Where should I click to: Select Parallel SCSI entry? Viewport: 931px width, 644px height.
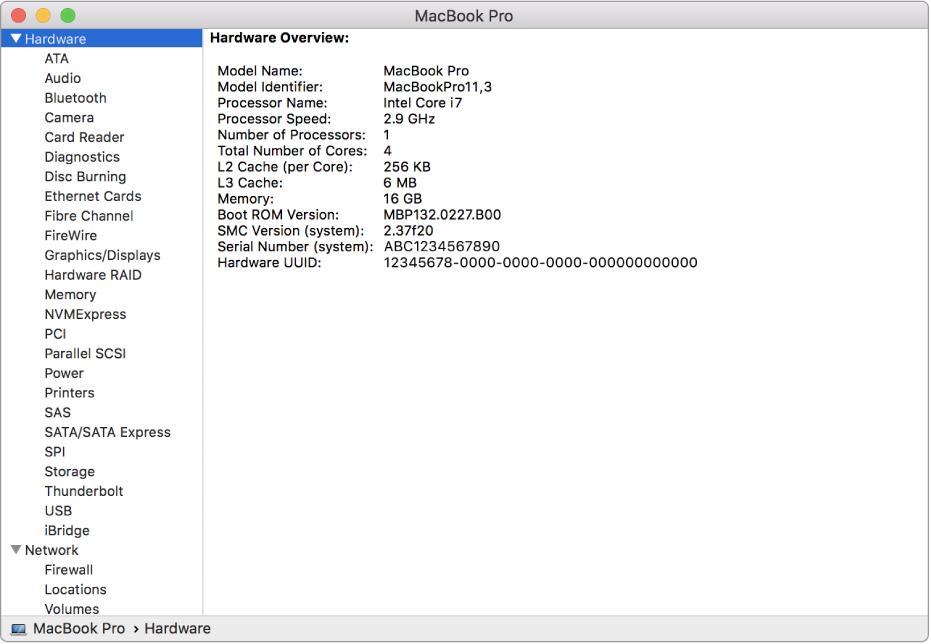(x=85, y=354)
